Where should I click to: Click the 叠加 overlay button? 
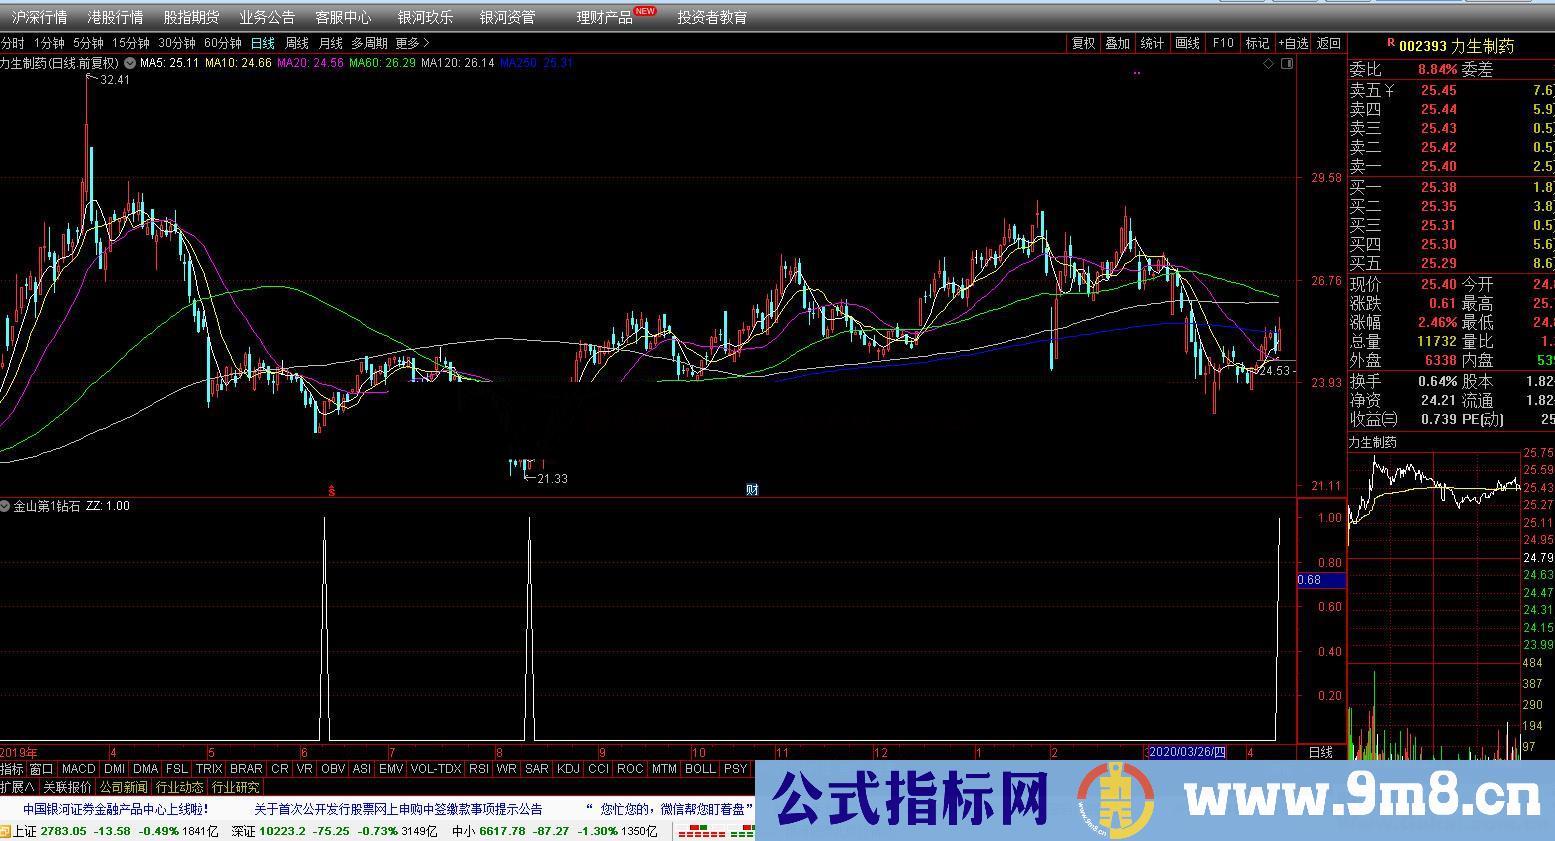(x=1118, y=43)
